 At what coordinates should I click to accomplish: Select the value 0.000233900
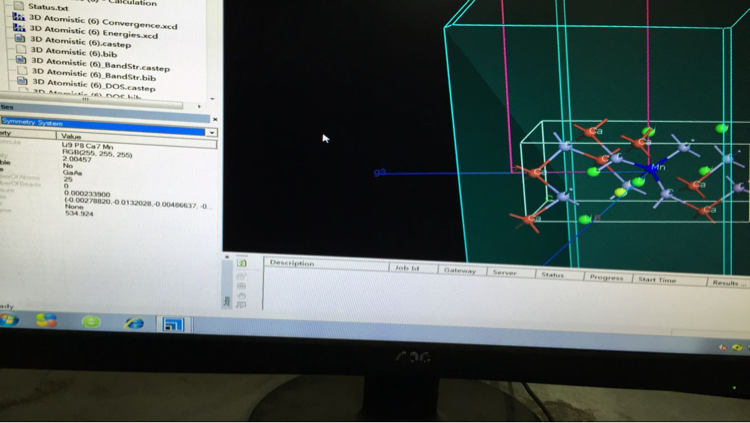87,193
